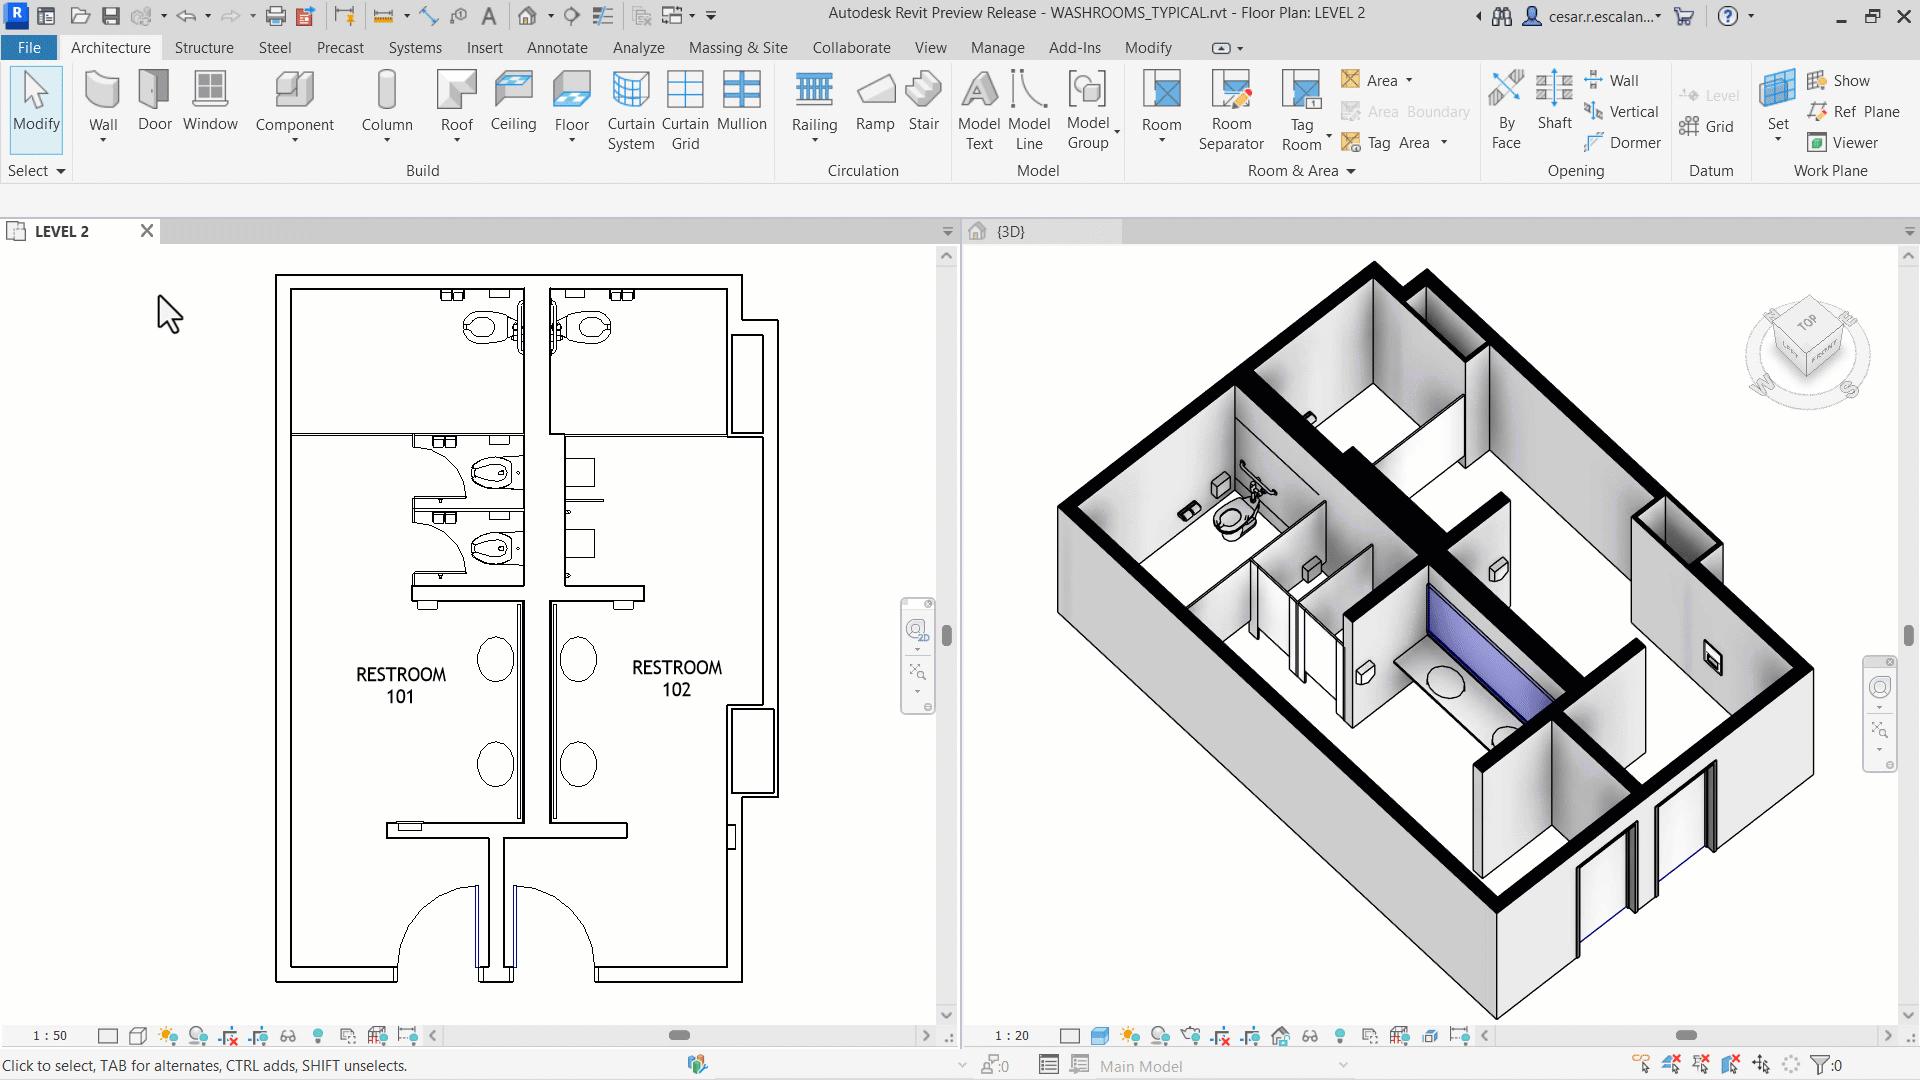Toggle Select Links in status bar
1920x1080 pixels.
point(1641,1065)
